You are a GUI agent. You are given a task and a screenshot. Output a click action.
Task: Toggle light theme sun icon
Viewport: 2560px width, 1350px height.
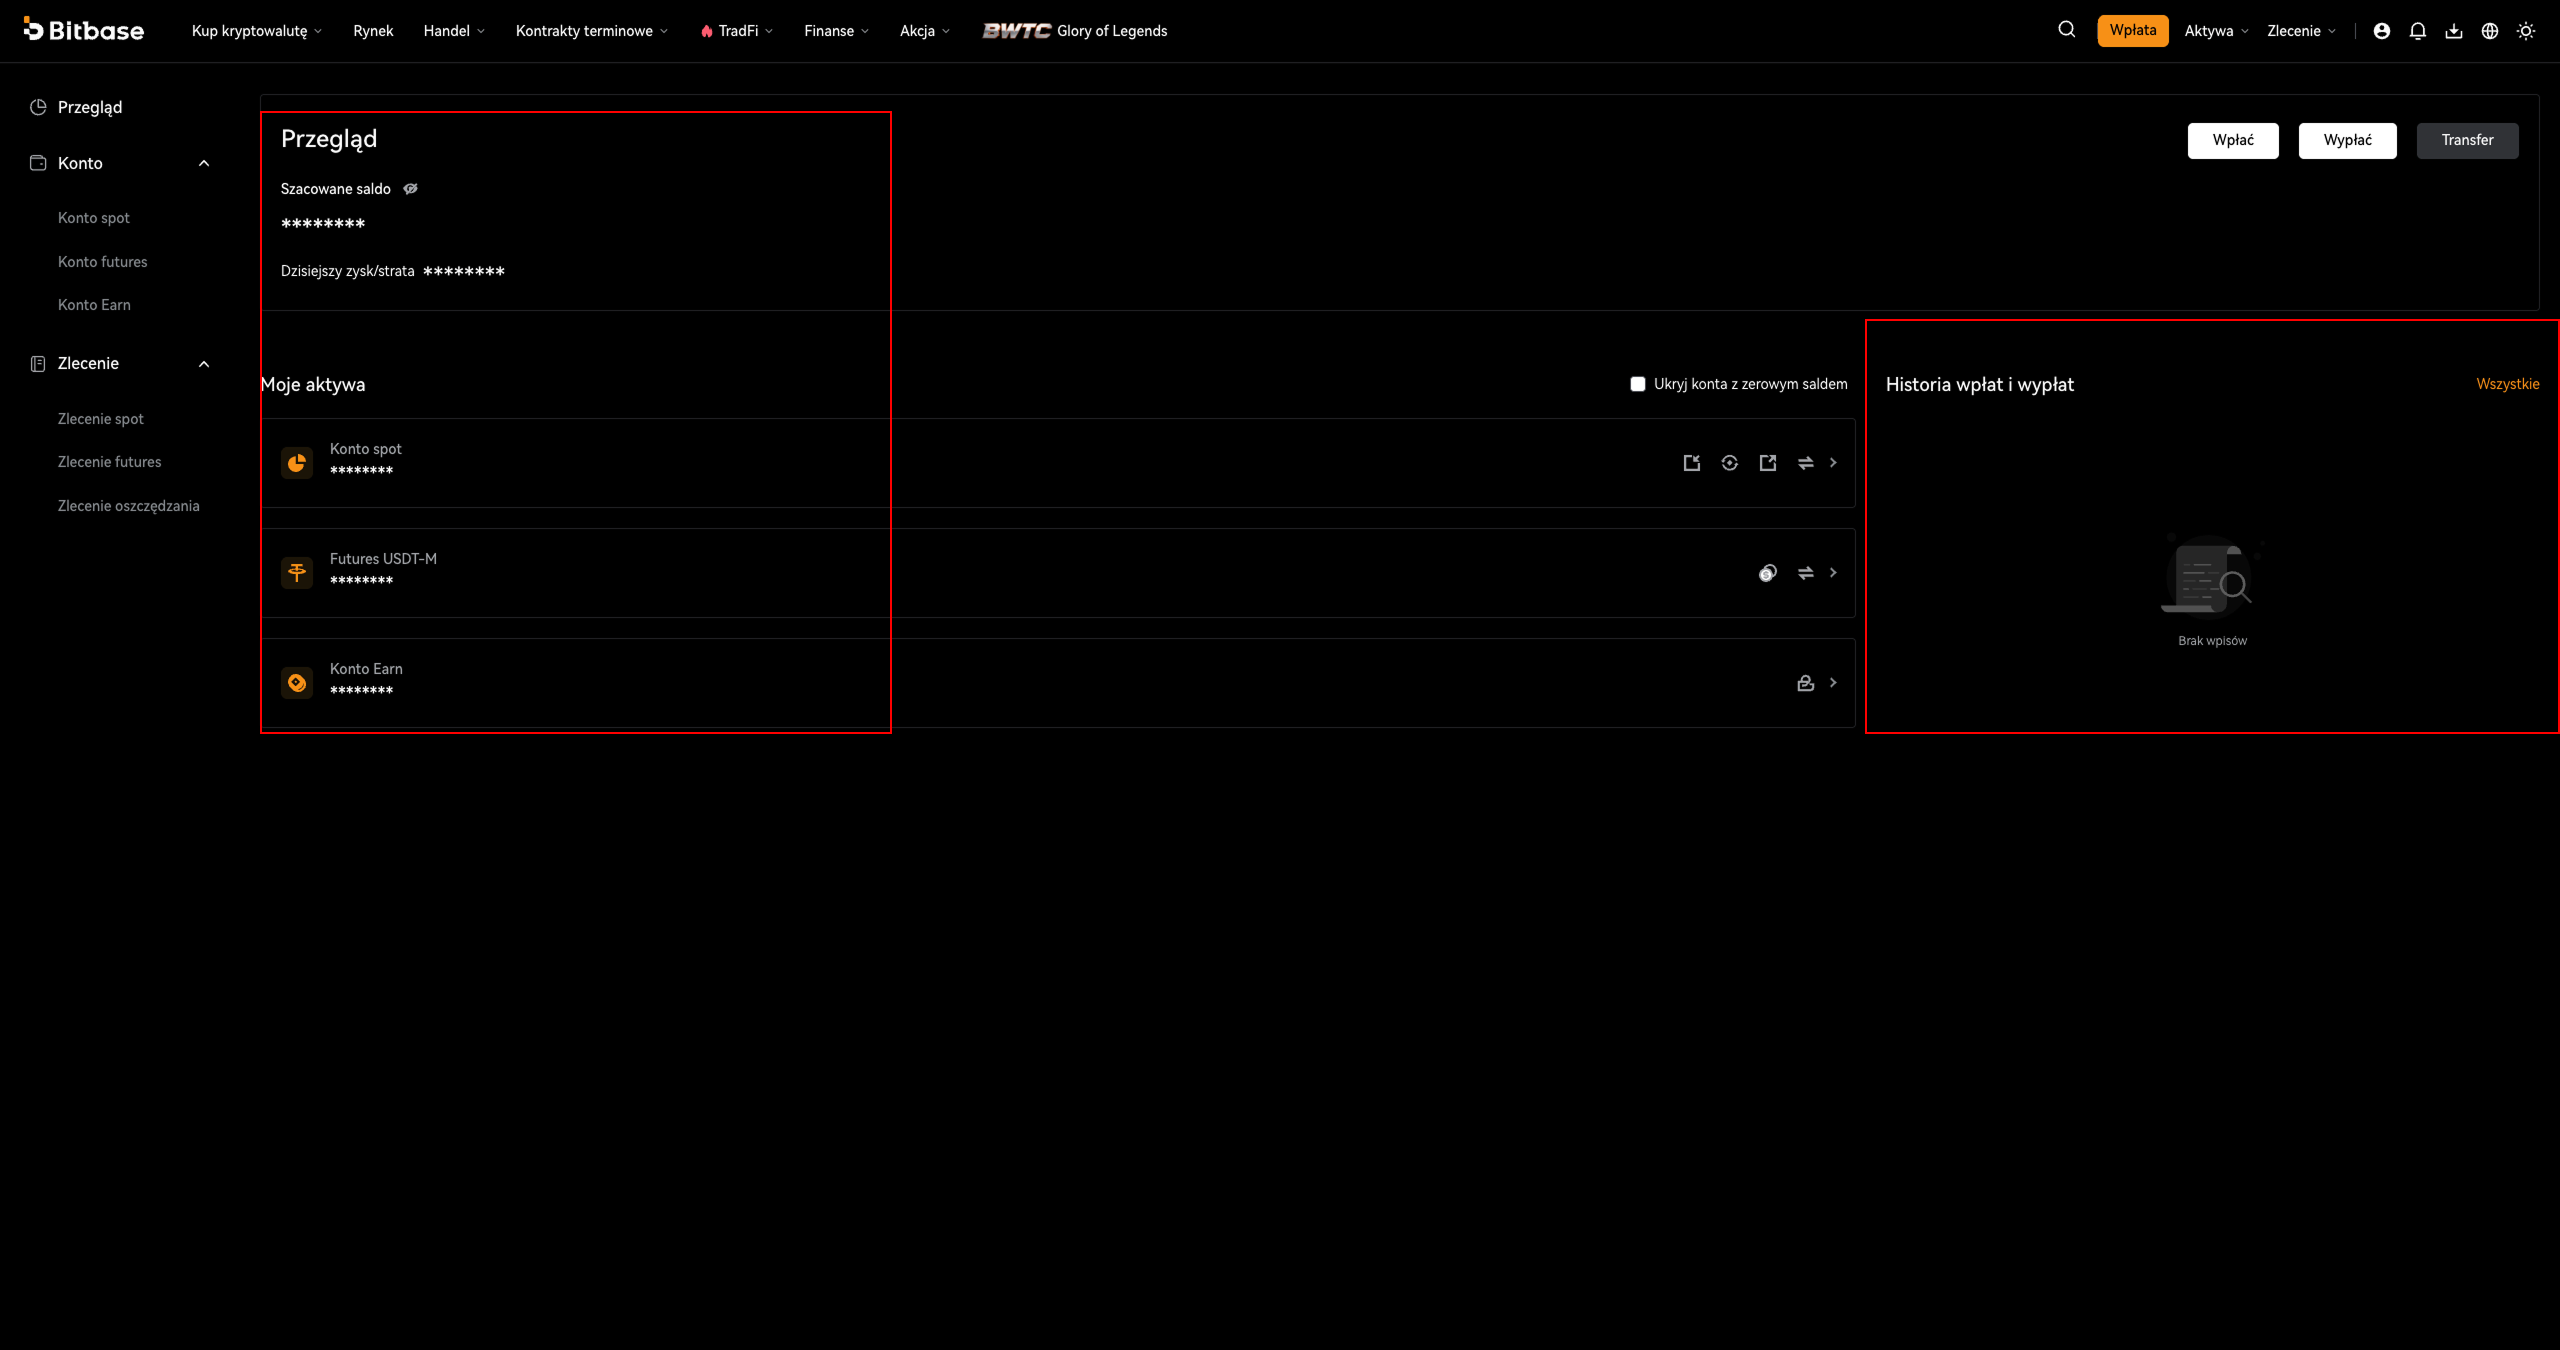pos(2526,31)
